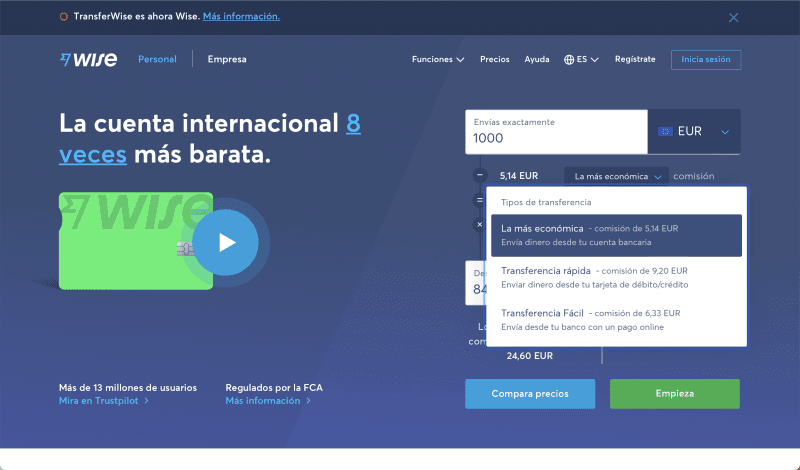Image resolution: width=800 pixels, height=470 pixels.
Task: Click the Inicia sesión button
Action: click(x=706, y=60)
